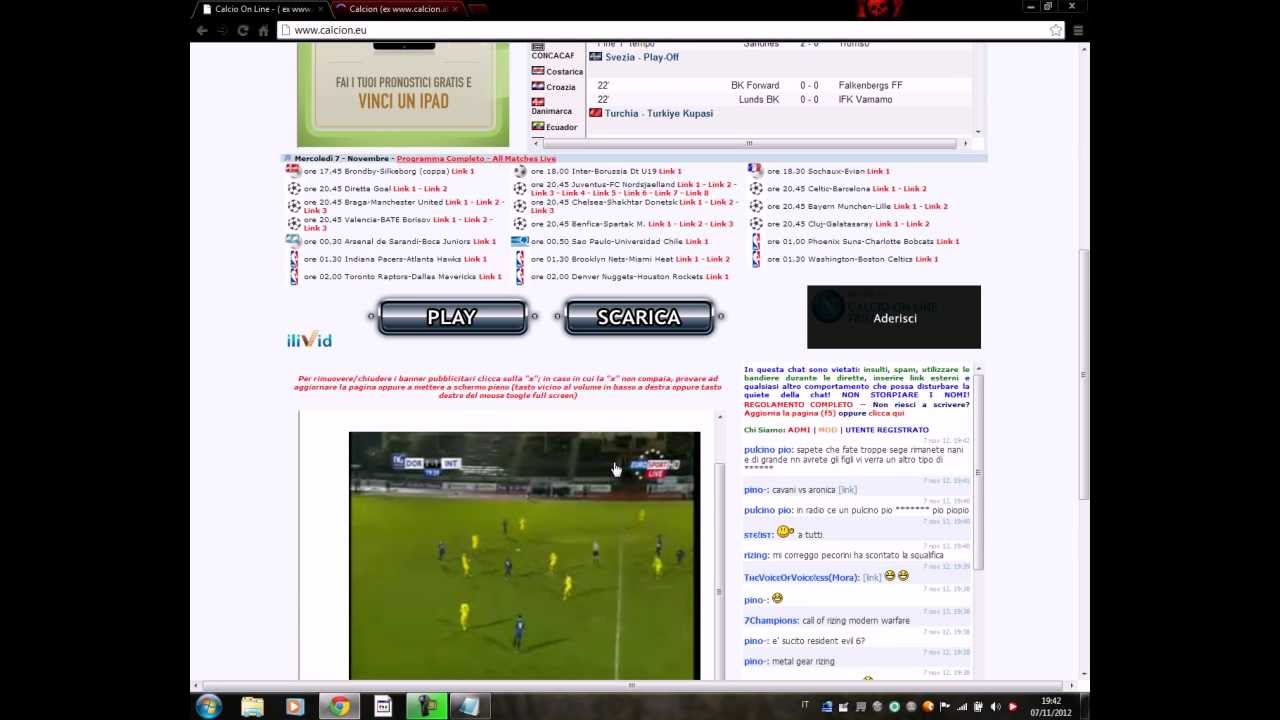Screen dimensions: 1280x720
Task: Select Danimarca in the country list
Action: (552, 111)
